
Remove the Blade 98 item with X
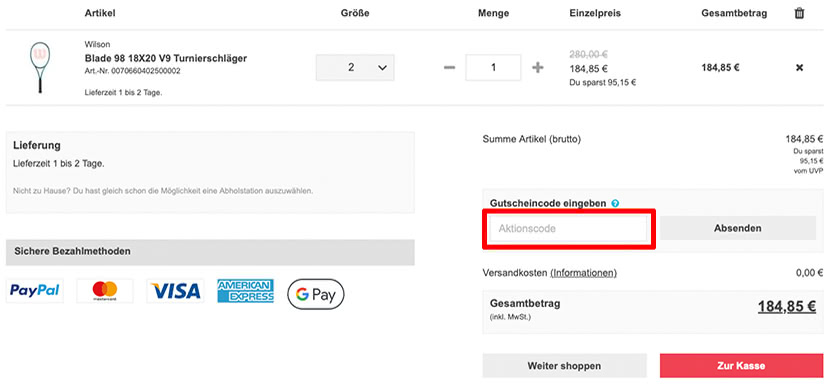coord(799,68)
